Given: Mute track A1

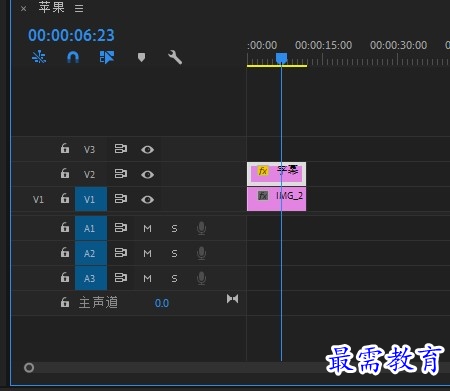Looking at the screenshot, I should [x=147, y=229].
